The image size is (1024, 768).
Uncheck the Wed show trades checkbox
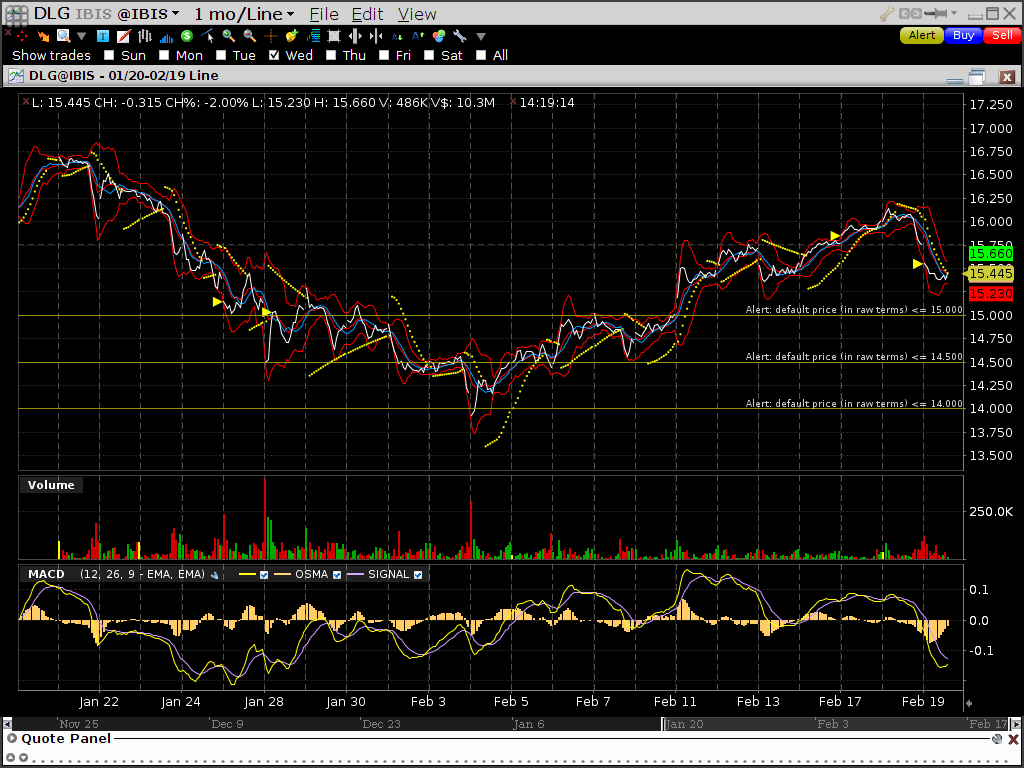274,56
